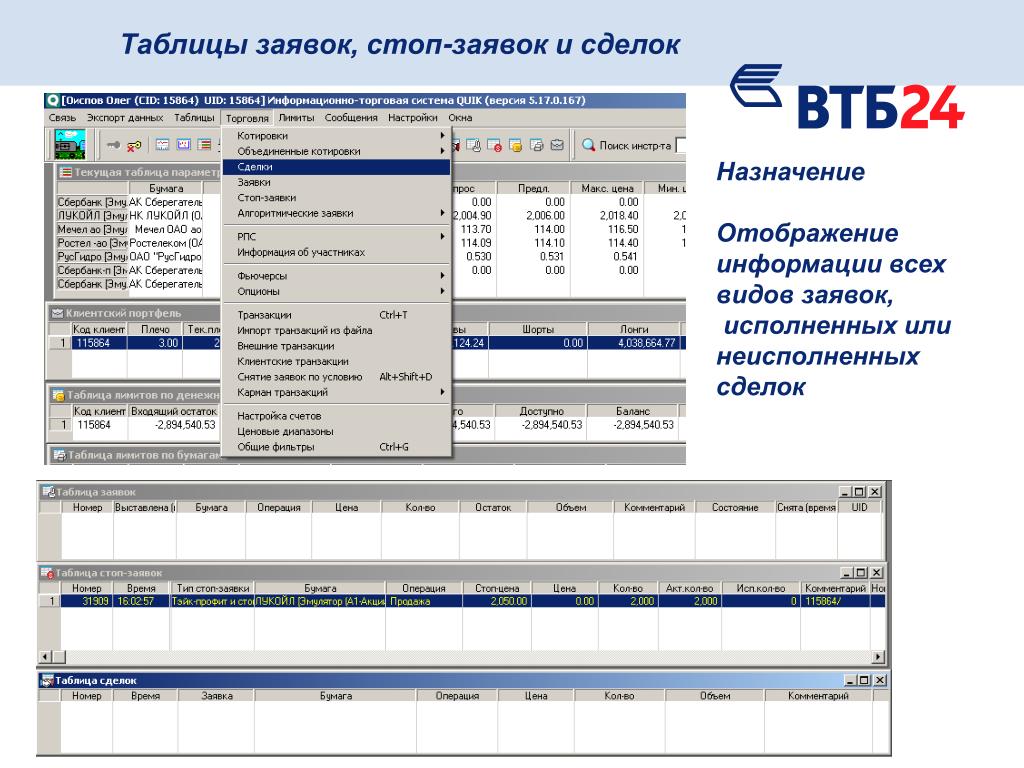Select Информация об участниках entry
Viewport: 1024px width, 768px height.
pos(336,253)
